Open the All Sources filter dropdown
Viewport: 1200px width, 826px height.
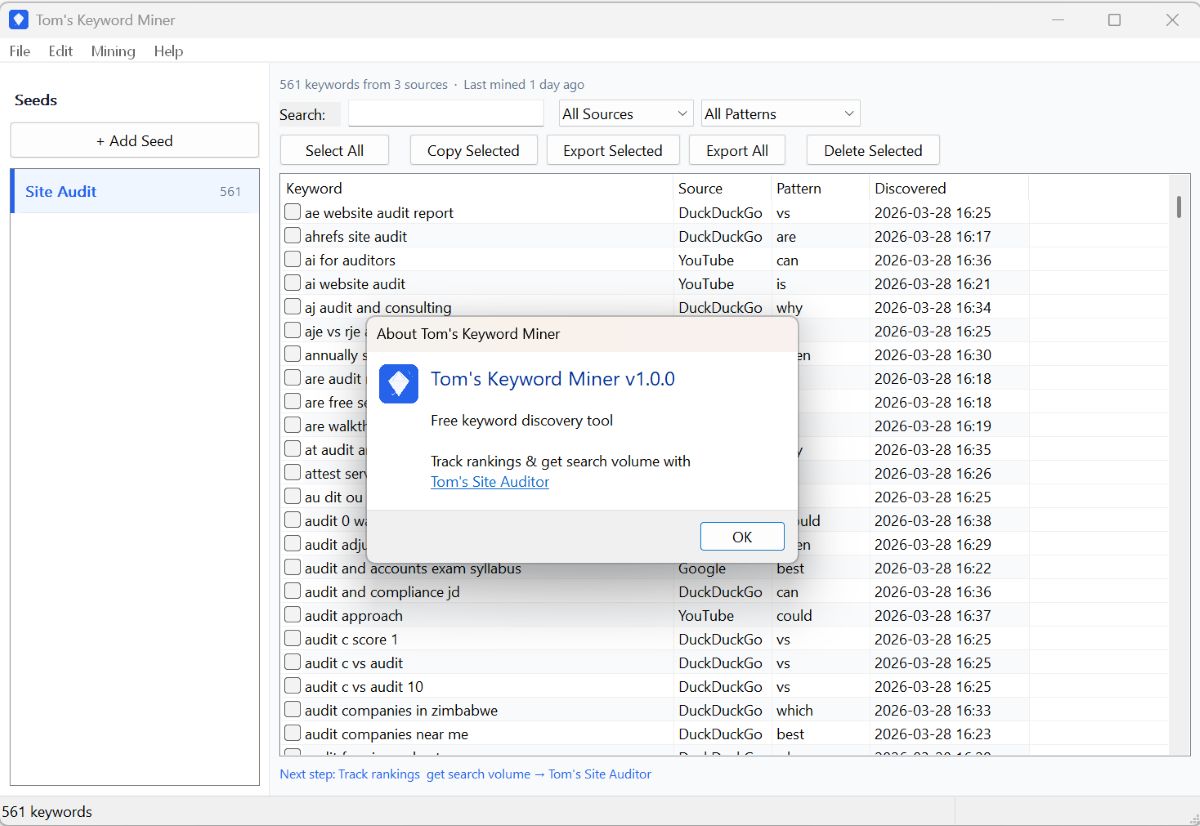pyautogui.click(x=624, y=113)
